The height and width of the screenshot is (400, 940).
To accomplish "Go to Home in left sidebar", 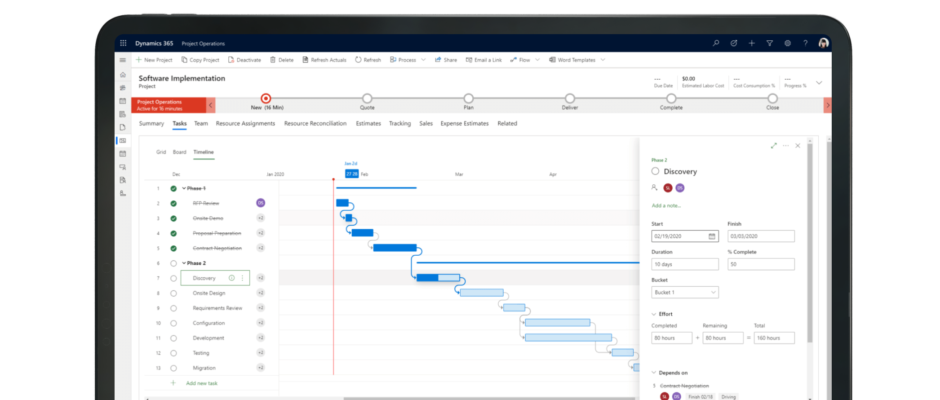I will click(123, 74).
